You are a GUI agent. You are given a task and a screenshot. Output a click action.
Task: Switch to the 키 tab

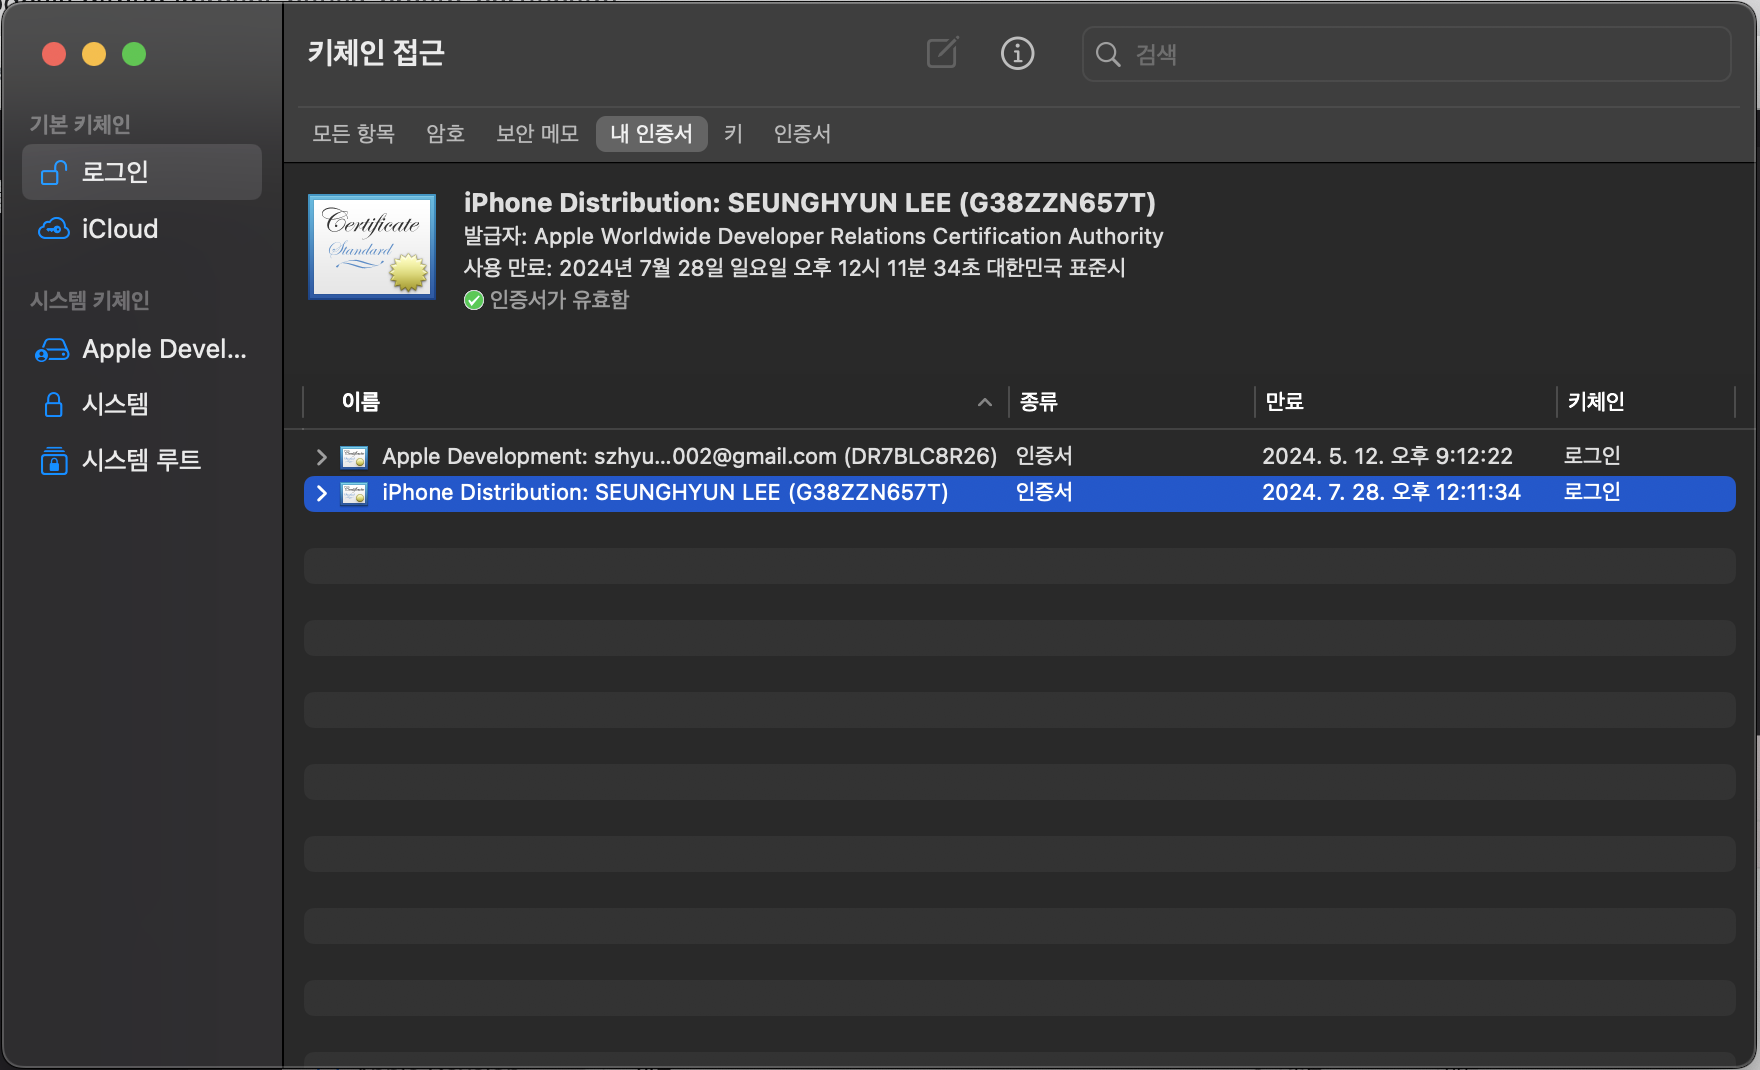(733, 134)
